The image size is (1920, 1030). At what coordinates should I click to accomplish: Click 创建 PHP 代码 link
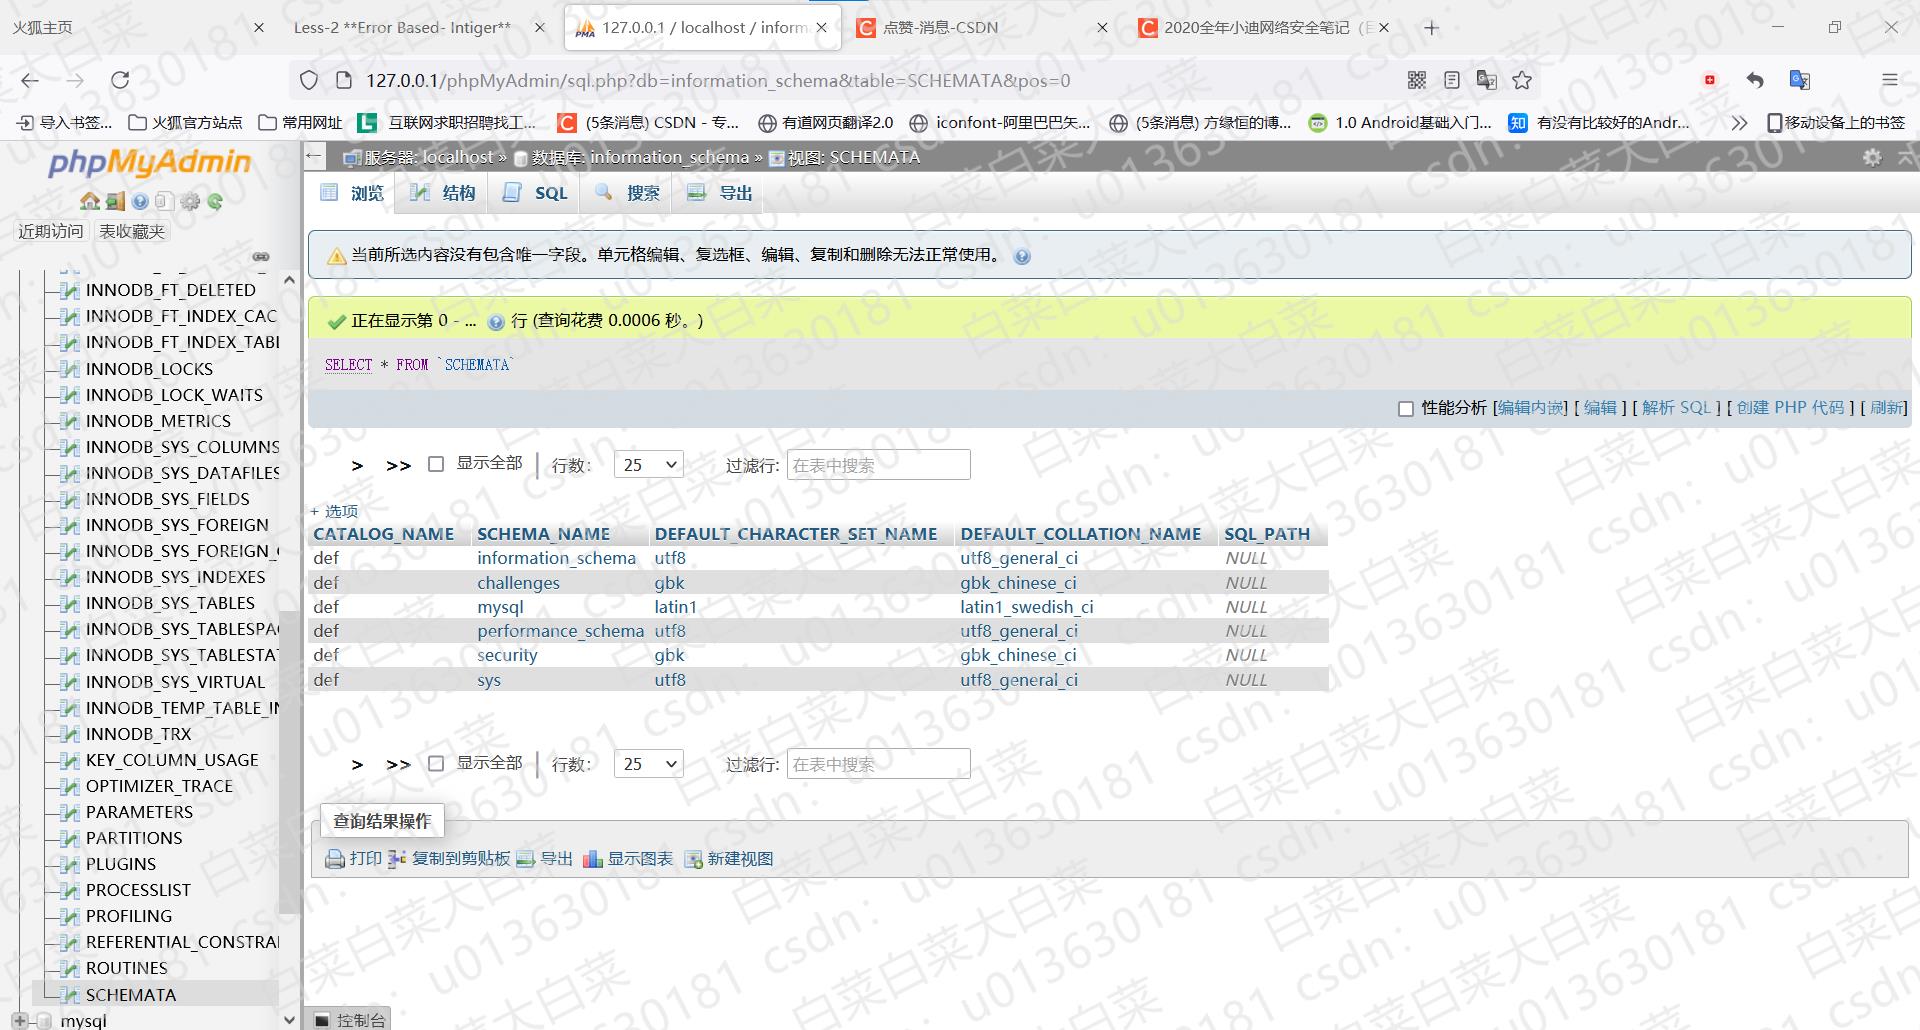1790,408
